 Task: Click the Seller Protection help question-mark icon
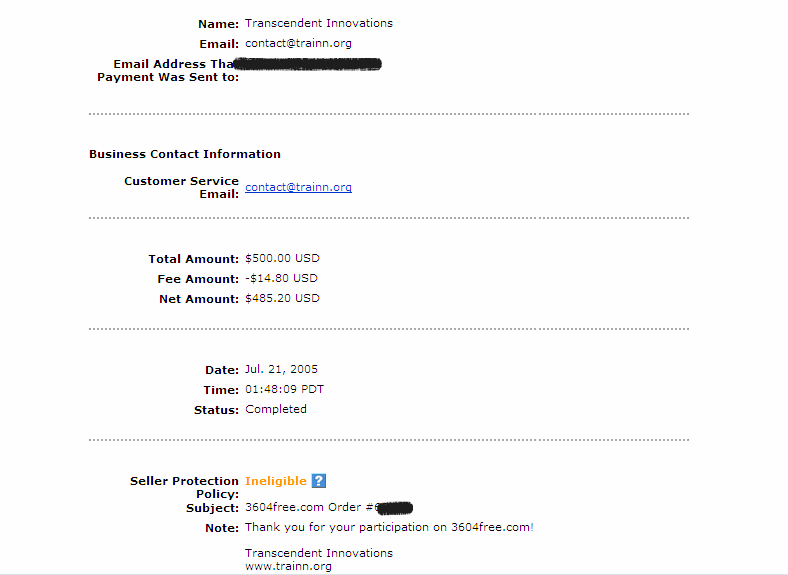click(319, 481)
